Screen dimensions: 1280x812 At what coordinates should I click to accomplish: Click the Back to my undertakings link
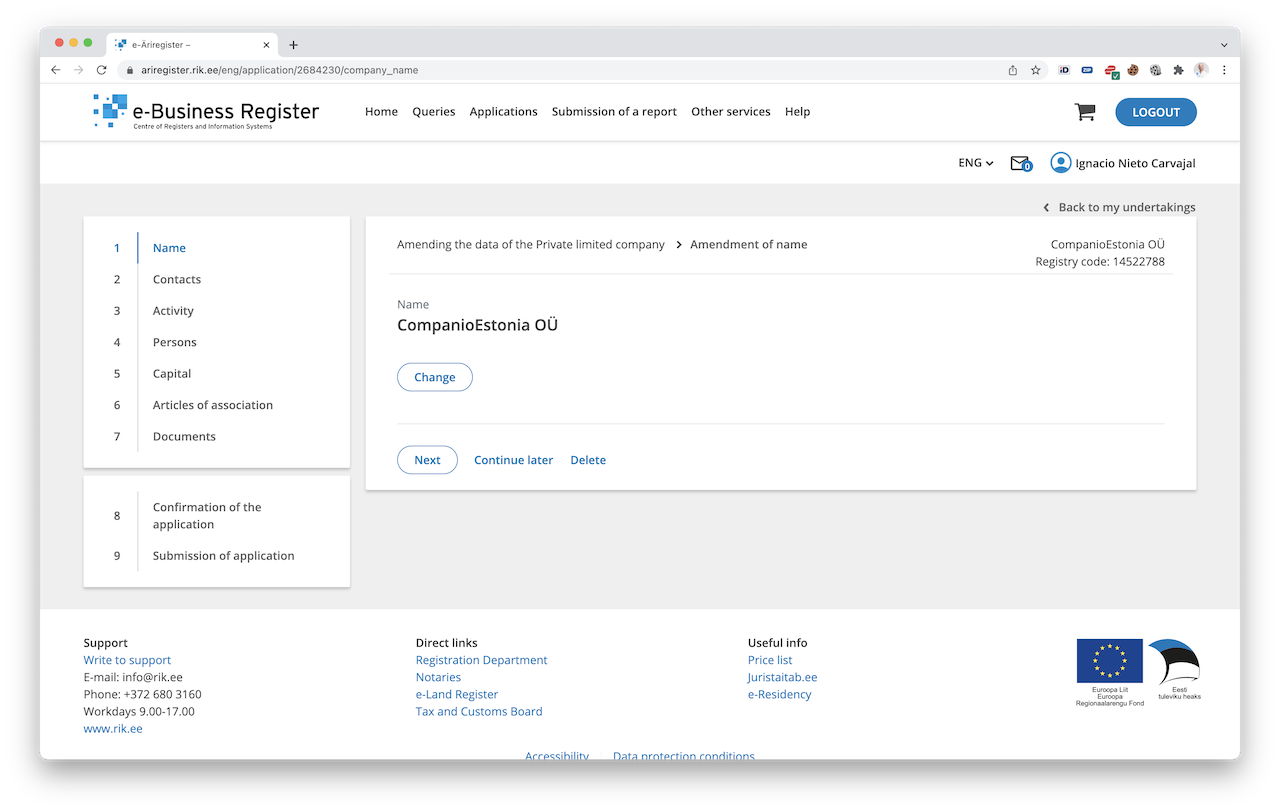tap(1126, 207)
